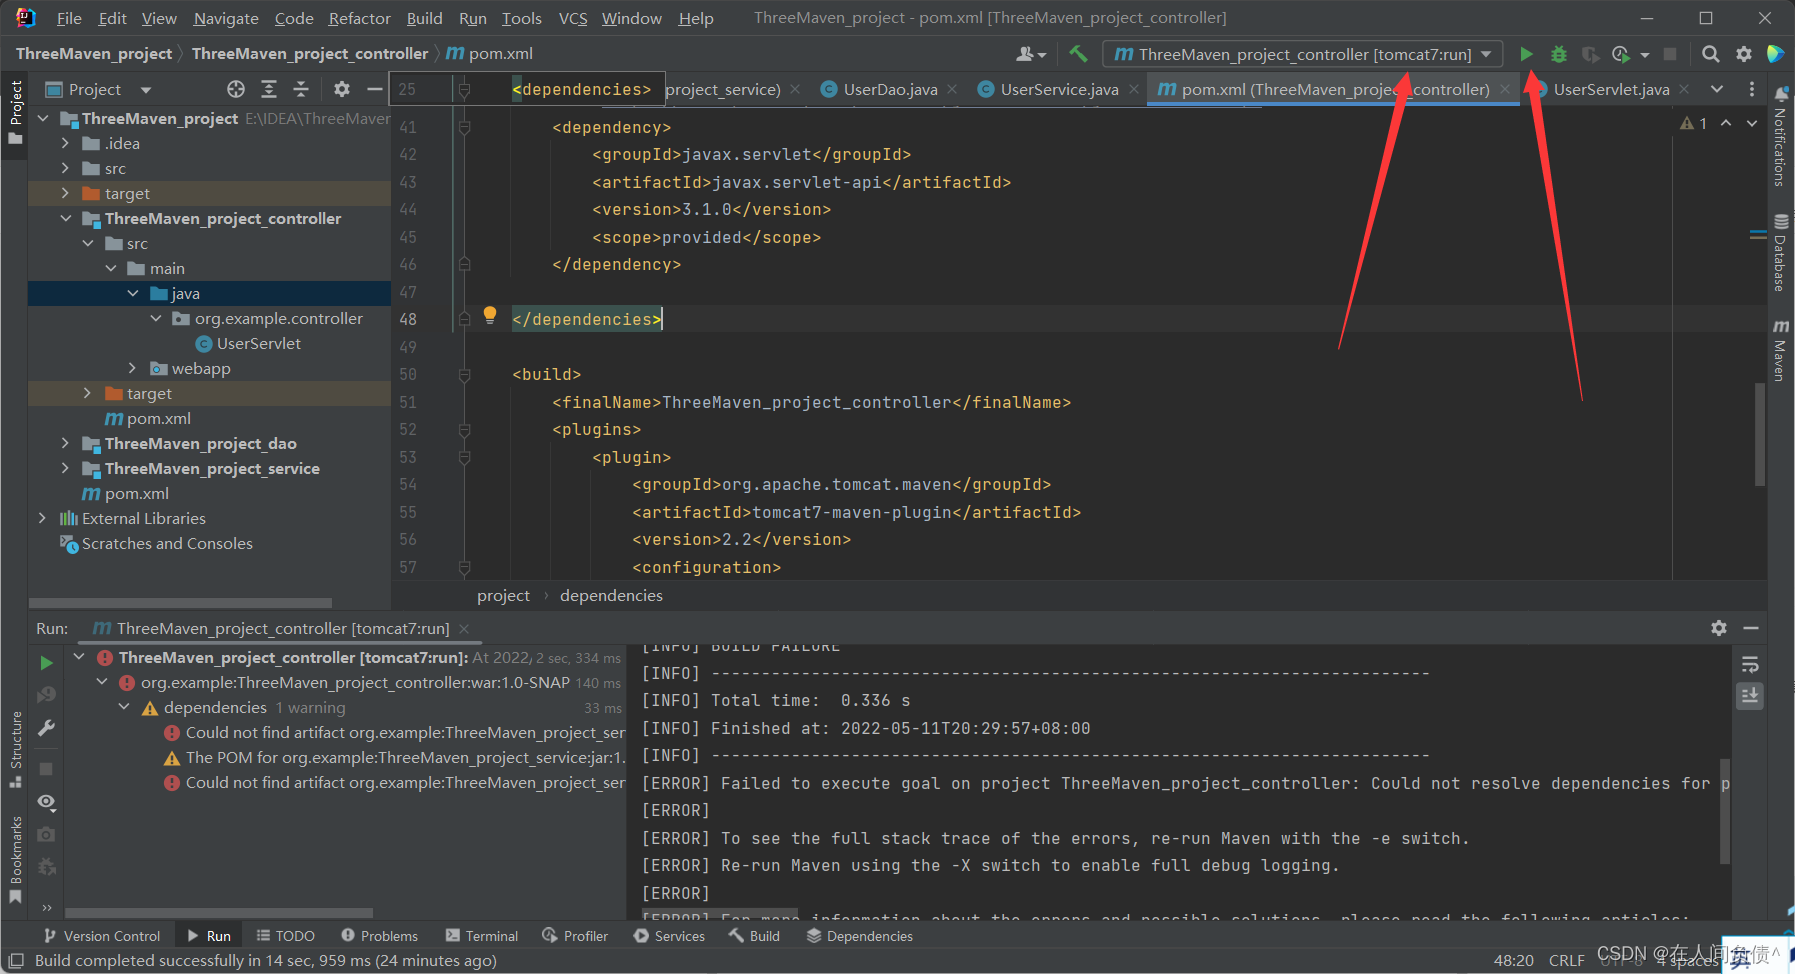Close the UserDao.java tab
Screen dimensions: 1795x974
pyautogui.click(x=952, y=89)
